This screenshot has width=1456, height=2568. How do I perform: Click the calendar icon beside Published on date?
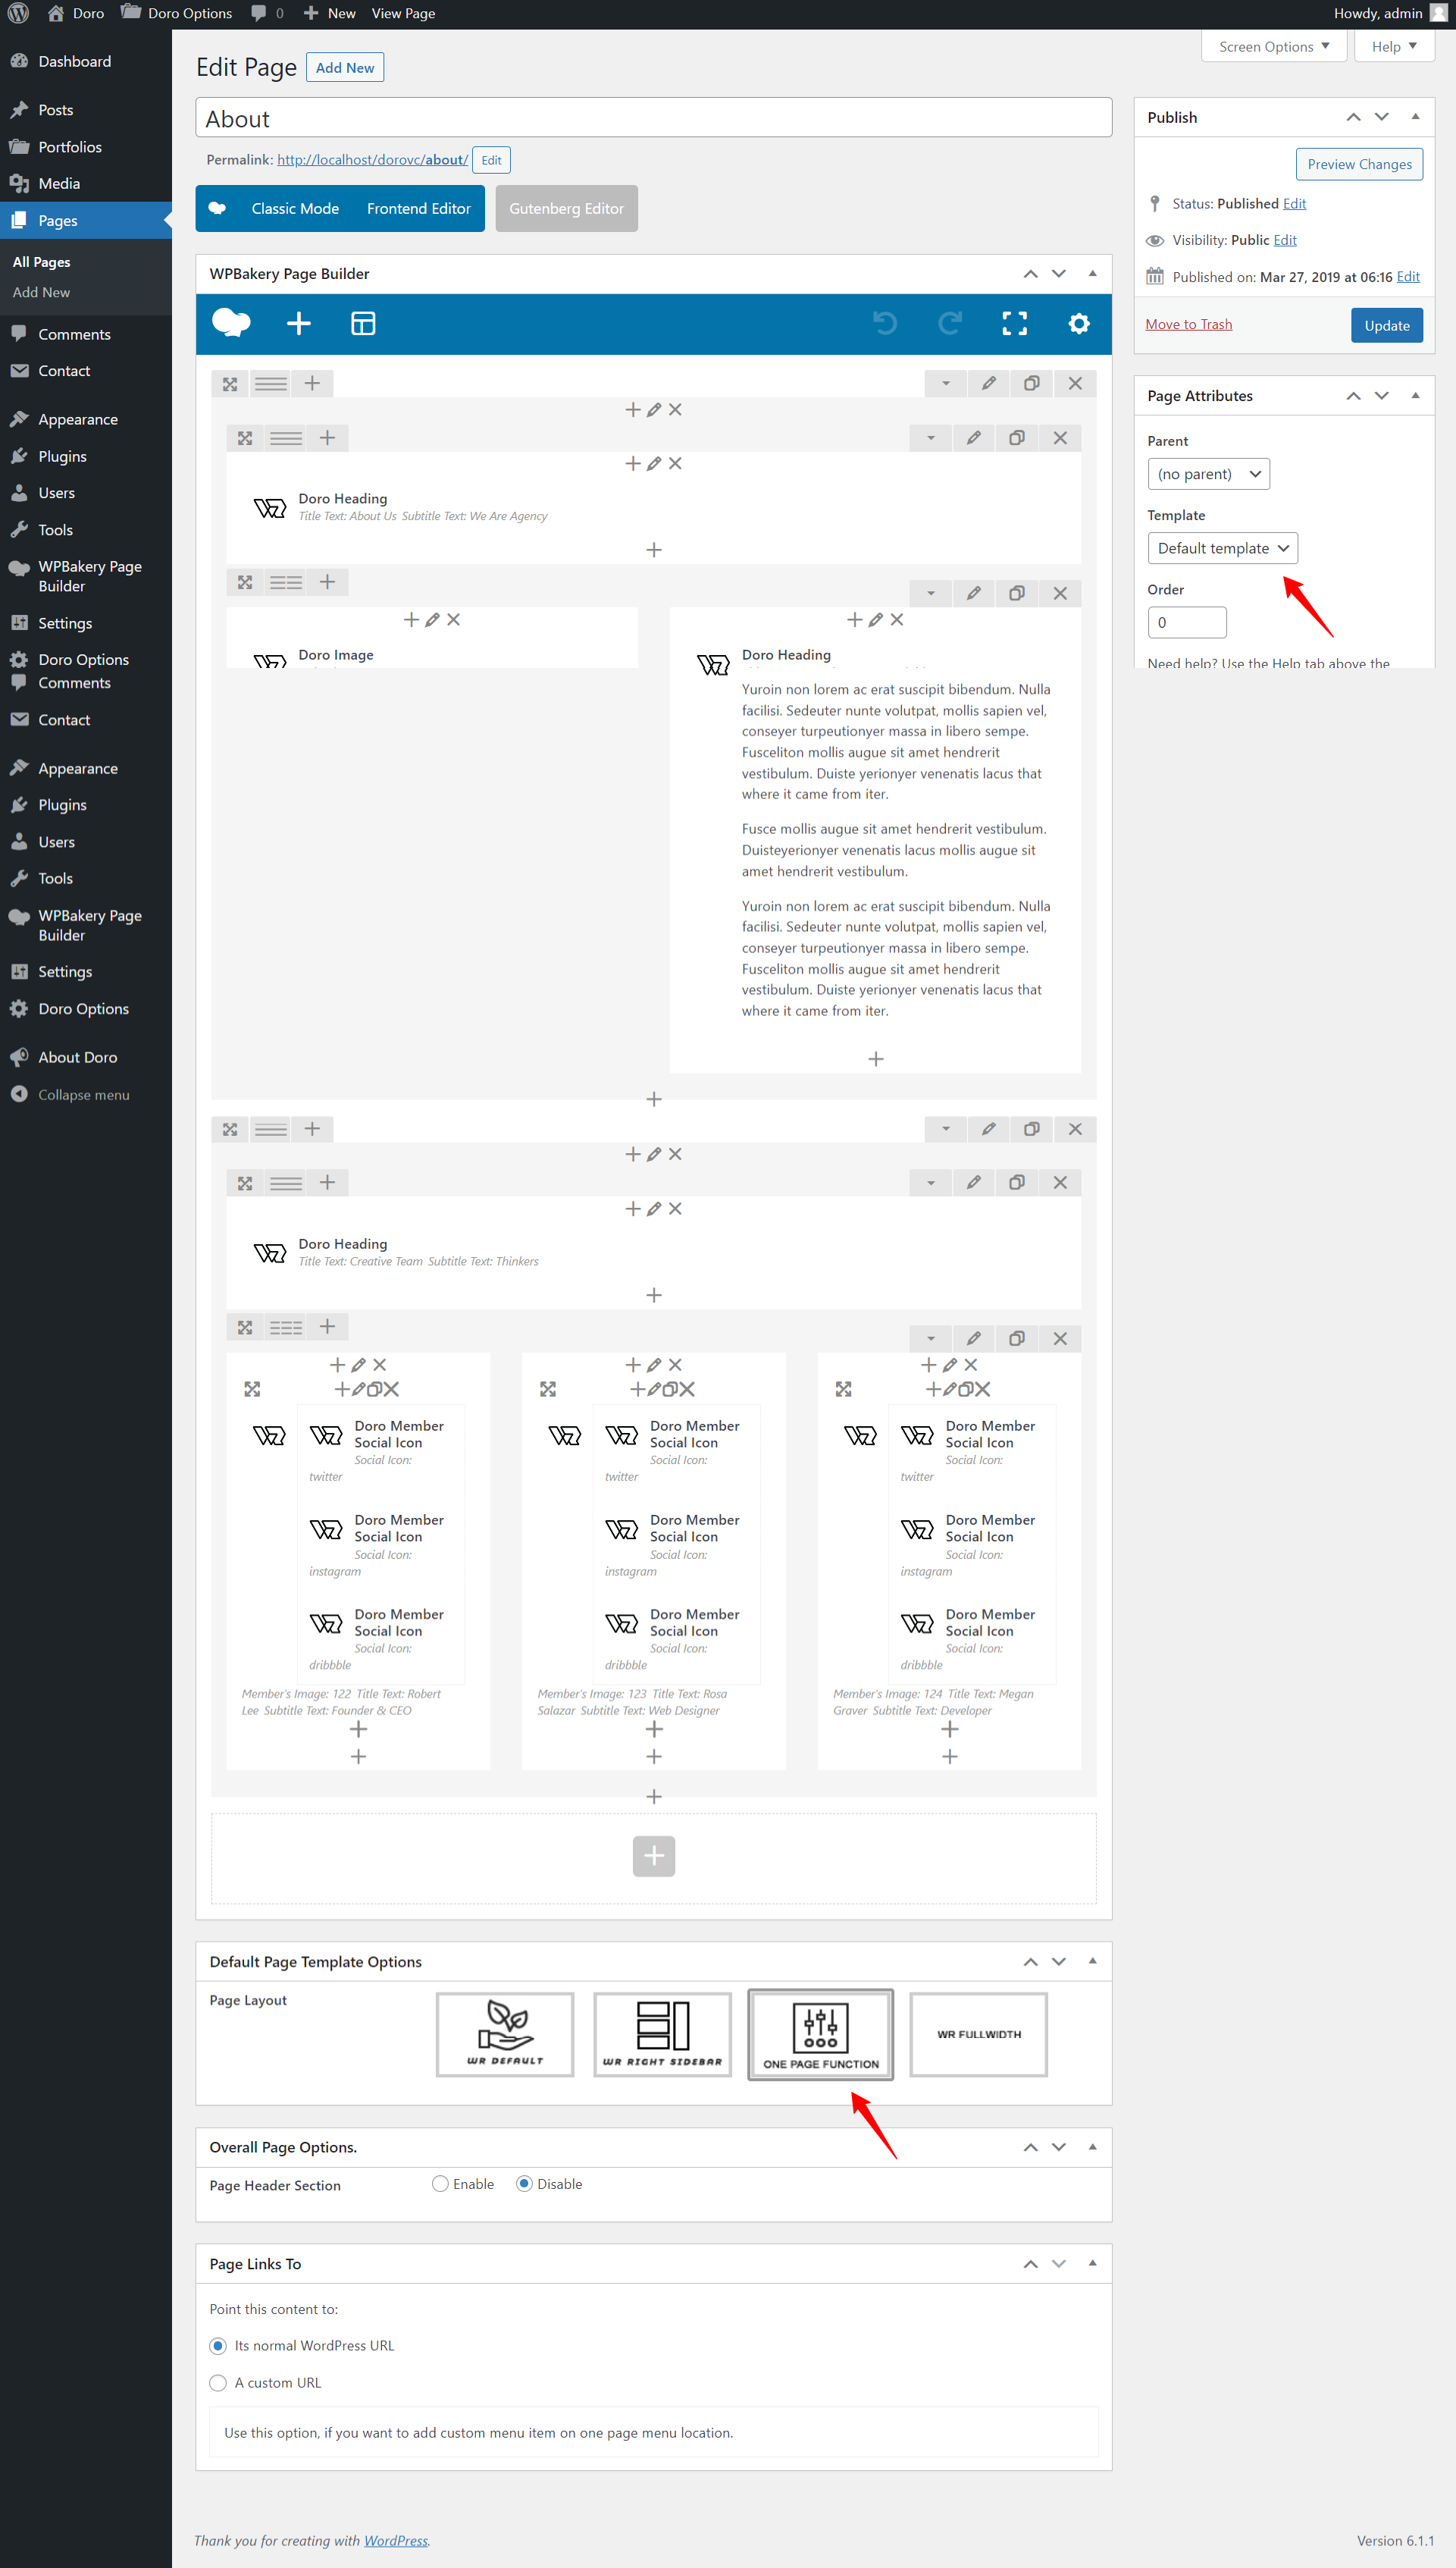[1154, 277]
